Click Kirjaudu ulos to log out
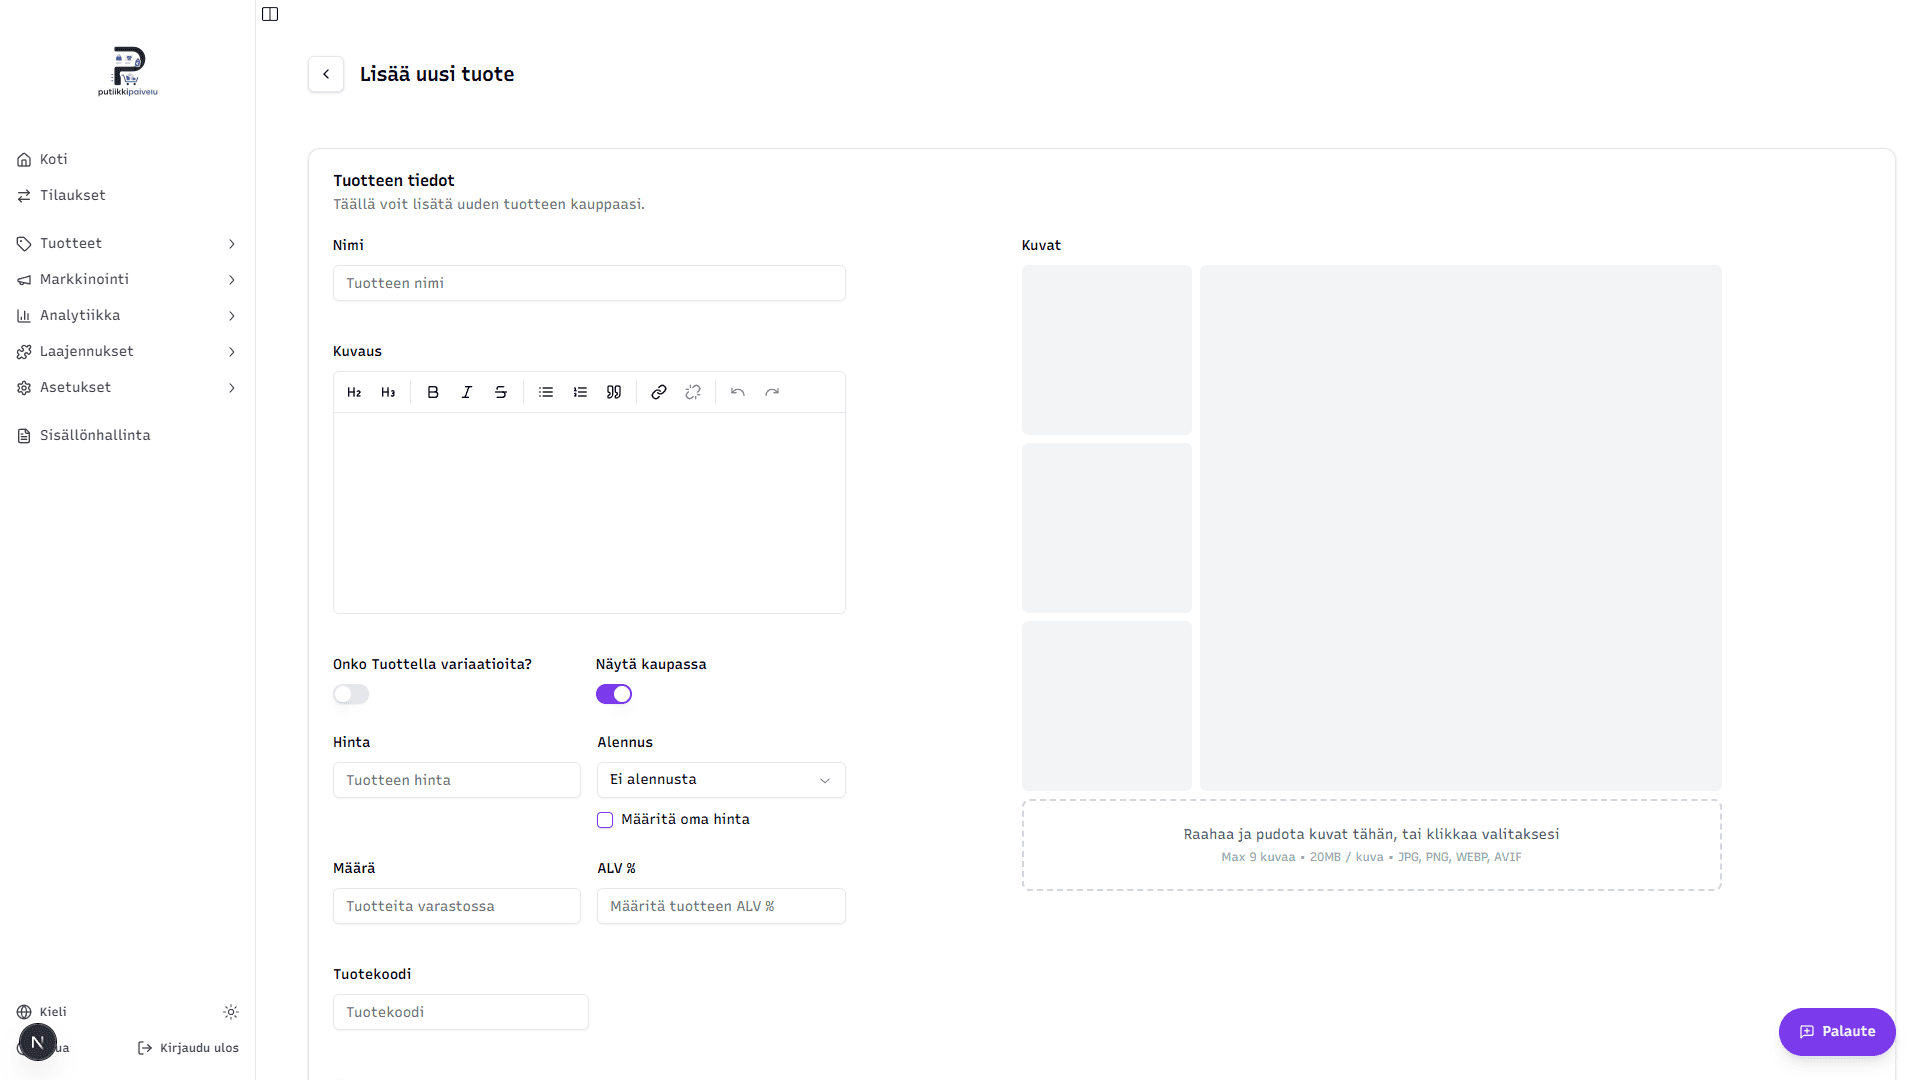1920x1080 pixels. pos(188,1048)
